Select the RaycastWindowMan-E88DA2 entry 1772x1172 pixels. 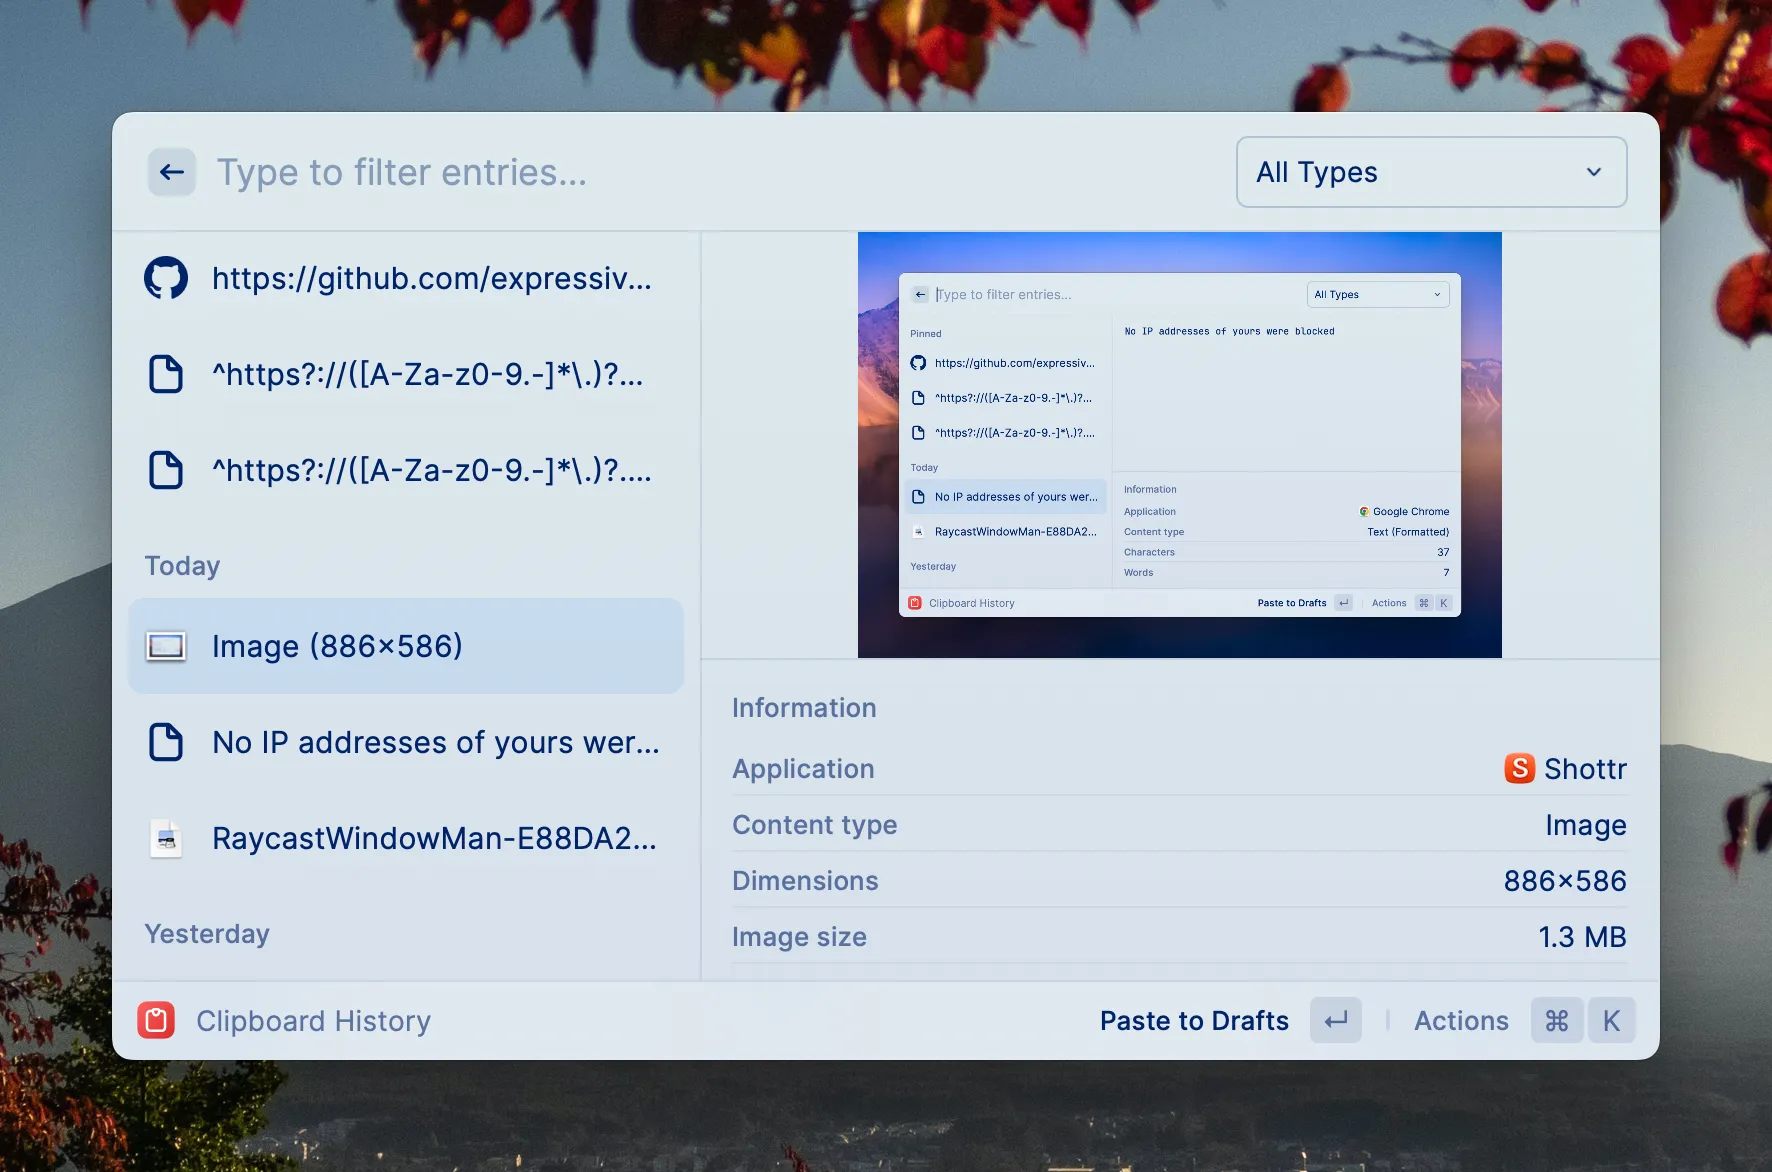tap(434, 838)
